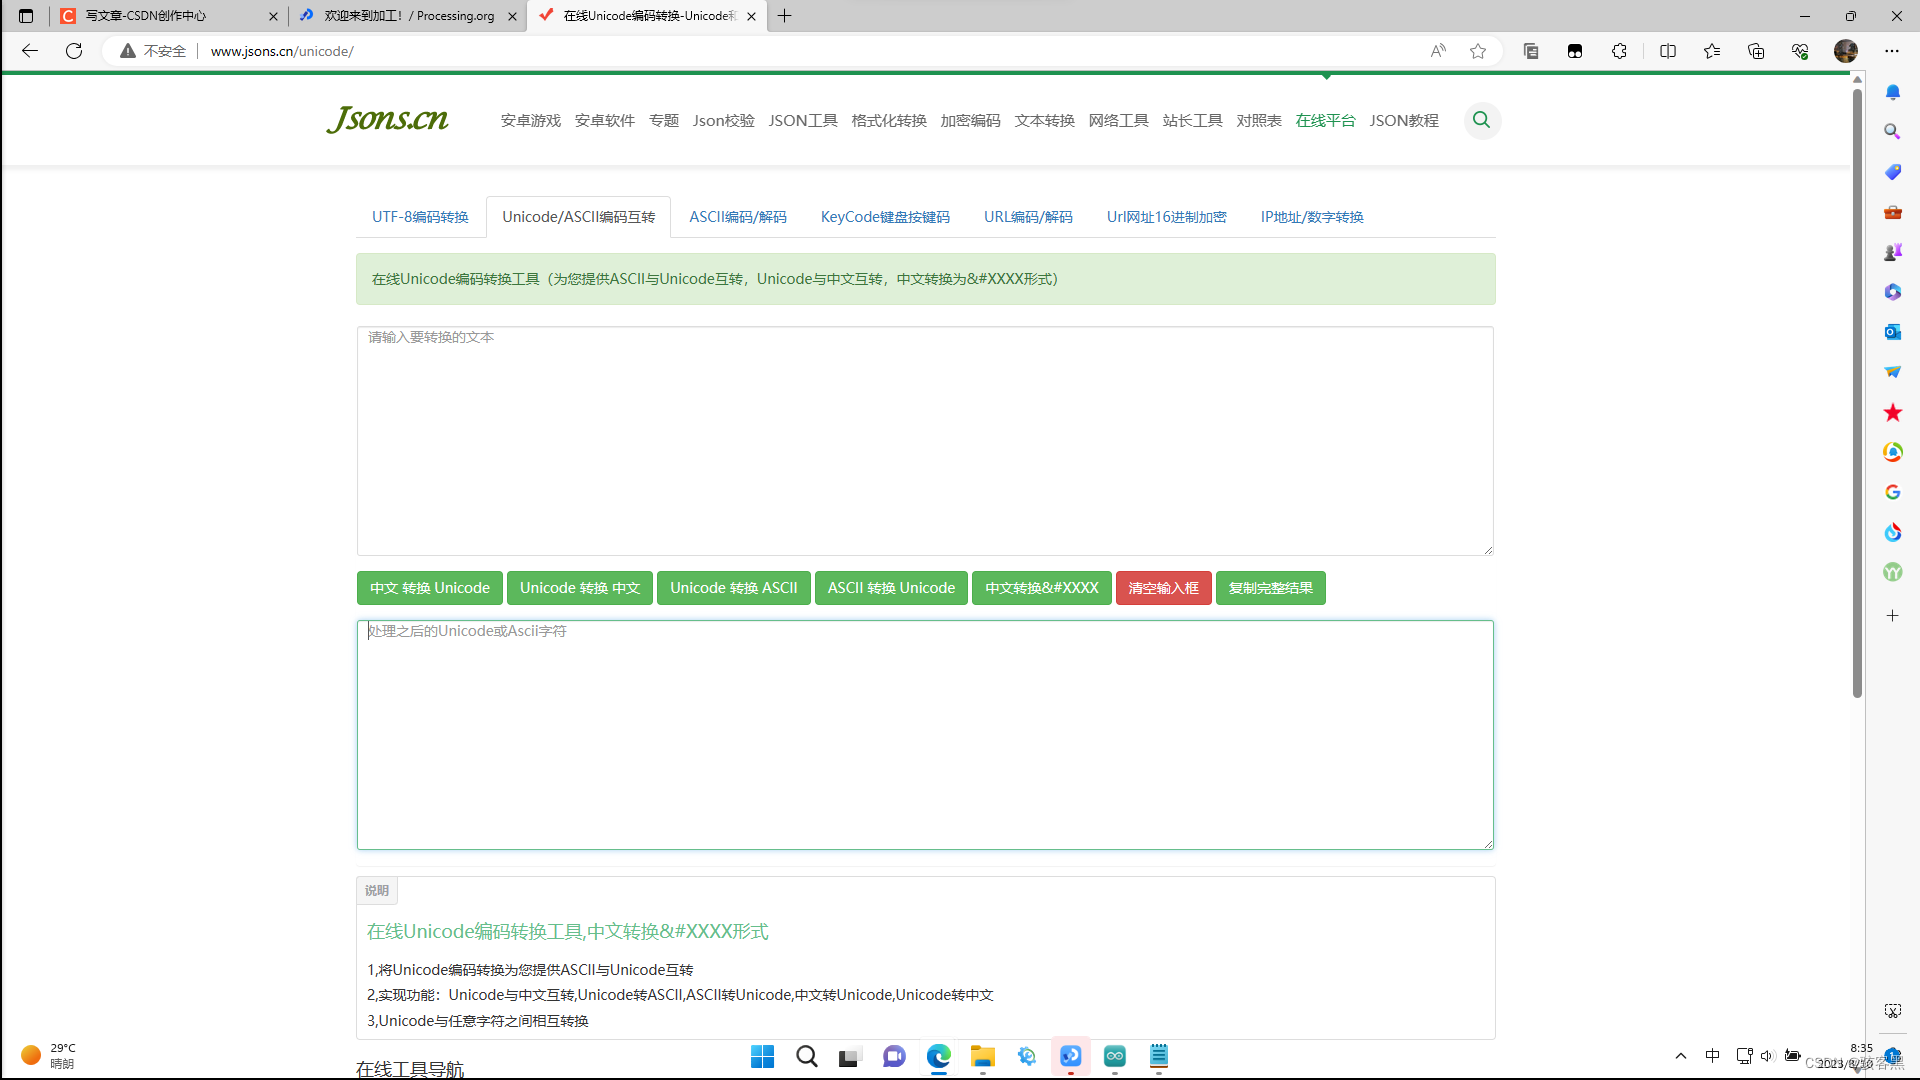Open the JSON工具 navigation menu
This screenshot has height=1080, width=1920.
(x=802, y=120)
